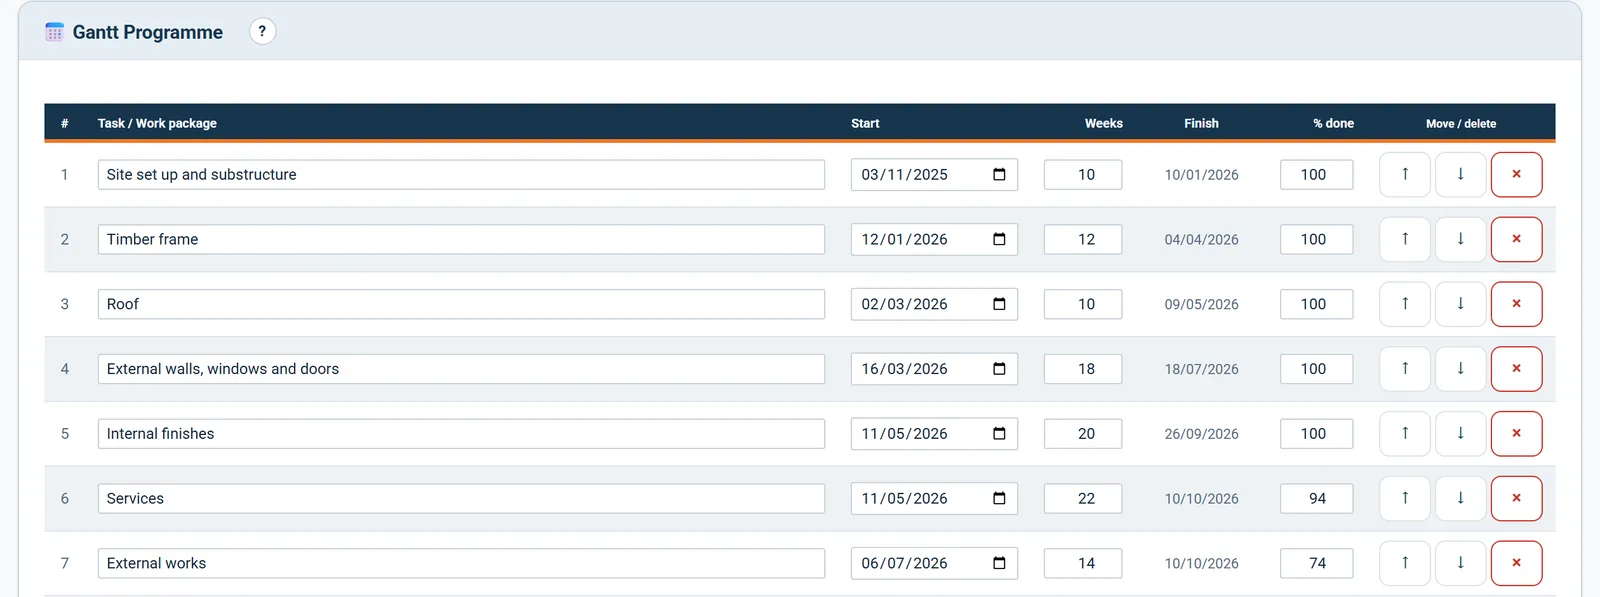Move Internal finishes task up
The height and width of the screenshot is (597, 1600).
pos(1404,433)
